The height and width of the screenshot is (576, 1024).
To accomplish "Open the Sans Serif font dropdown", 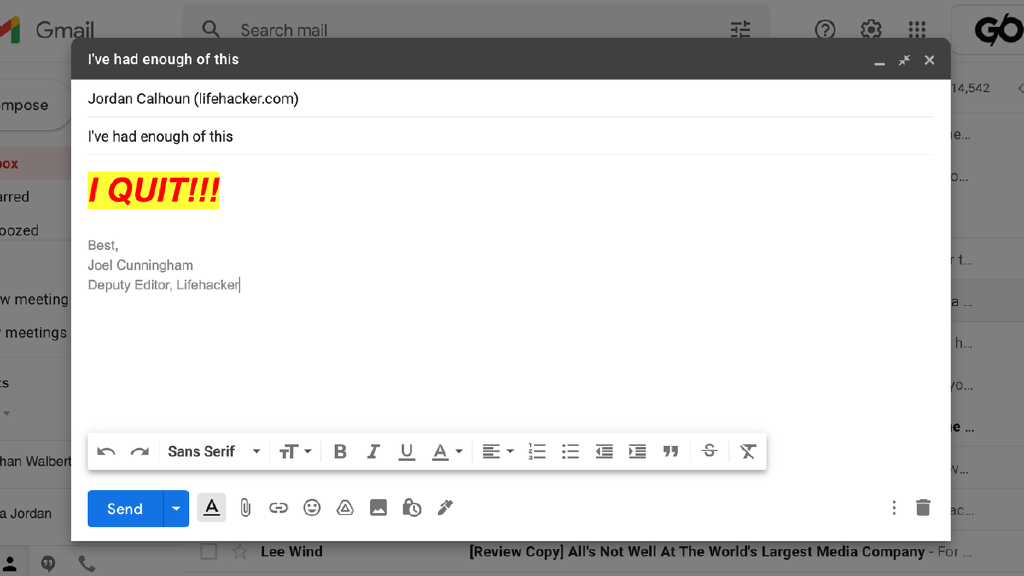I will (x=214, y=451).
